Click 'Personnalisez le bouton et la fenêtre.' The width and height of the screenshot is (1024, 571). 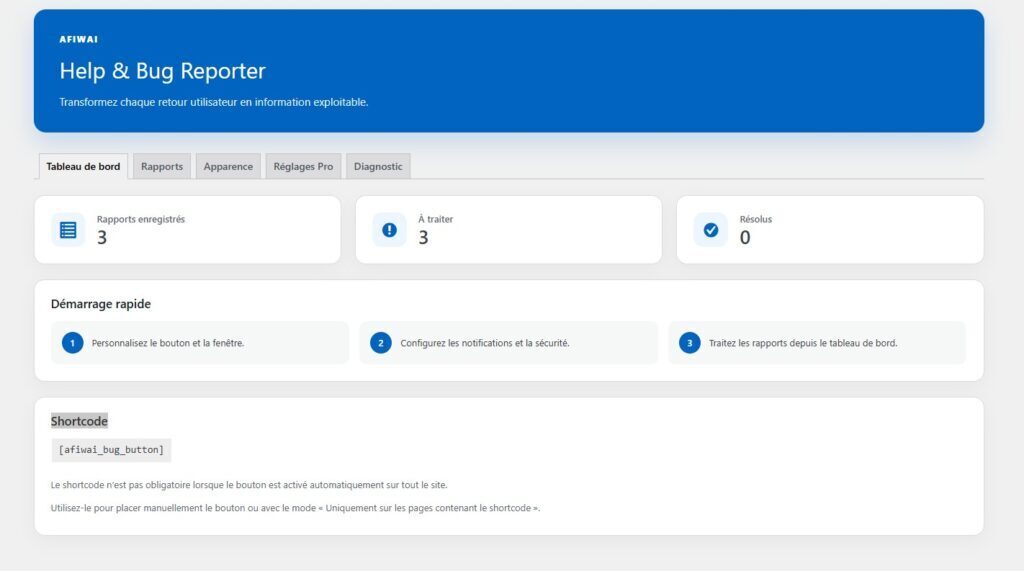coord(168,343)
